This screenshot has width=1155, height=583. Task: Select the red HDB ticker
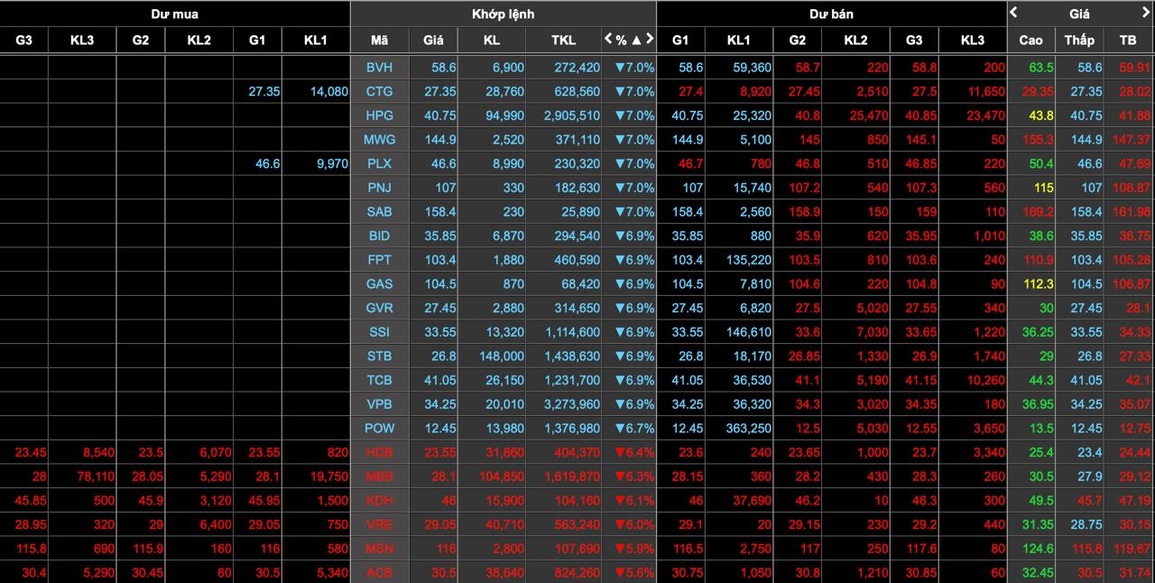[379, 453]
